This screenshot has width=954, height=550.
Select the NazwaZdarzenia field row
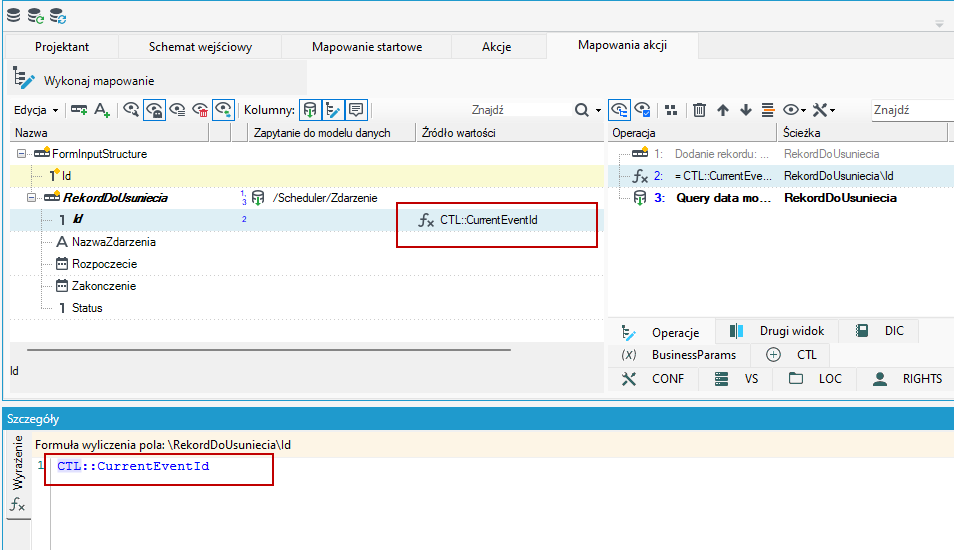(x=307, y=242)
